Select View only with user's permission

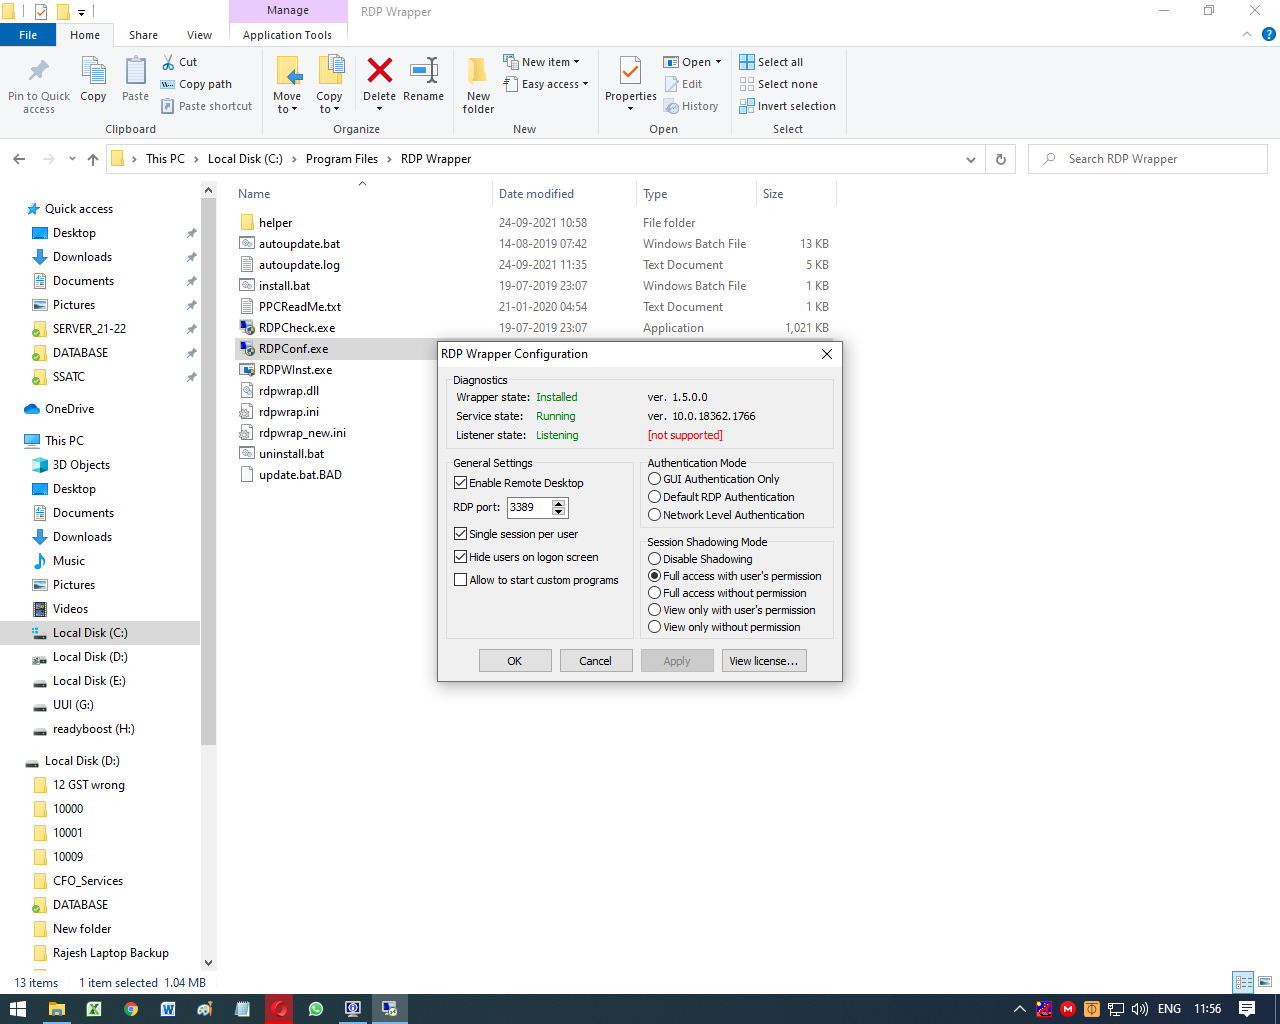pyautogui.click(x=654, y=610)
